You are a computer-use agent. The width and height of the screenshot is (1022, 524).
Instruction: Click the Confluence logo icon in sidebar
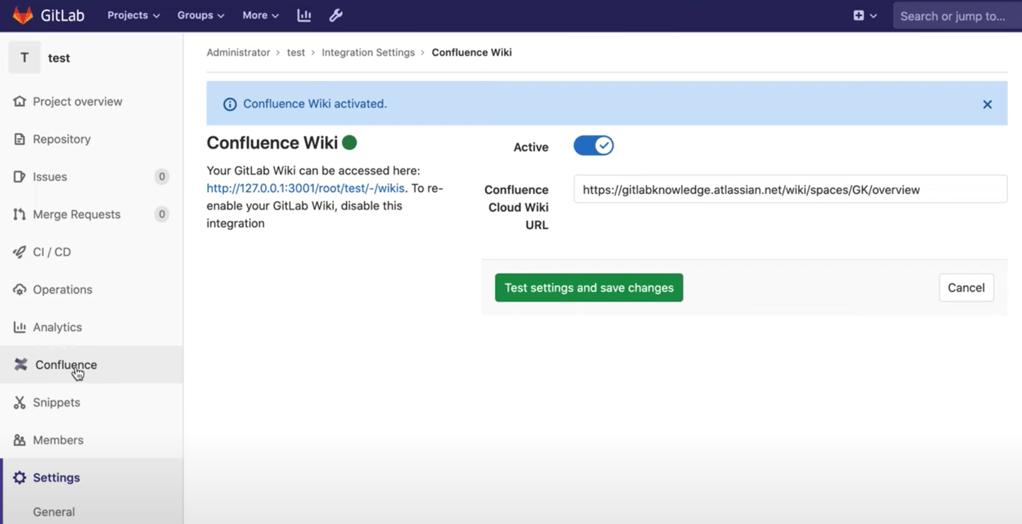click(21, 364)
